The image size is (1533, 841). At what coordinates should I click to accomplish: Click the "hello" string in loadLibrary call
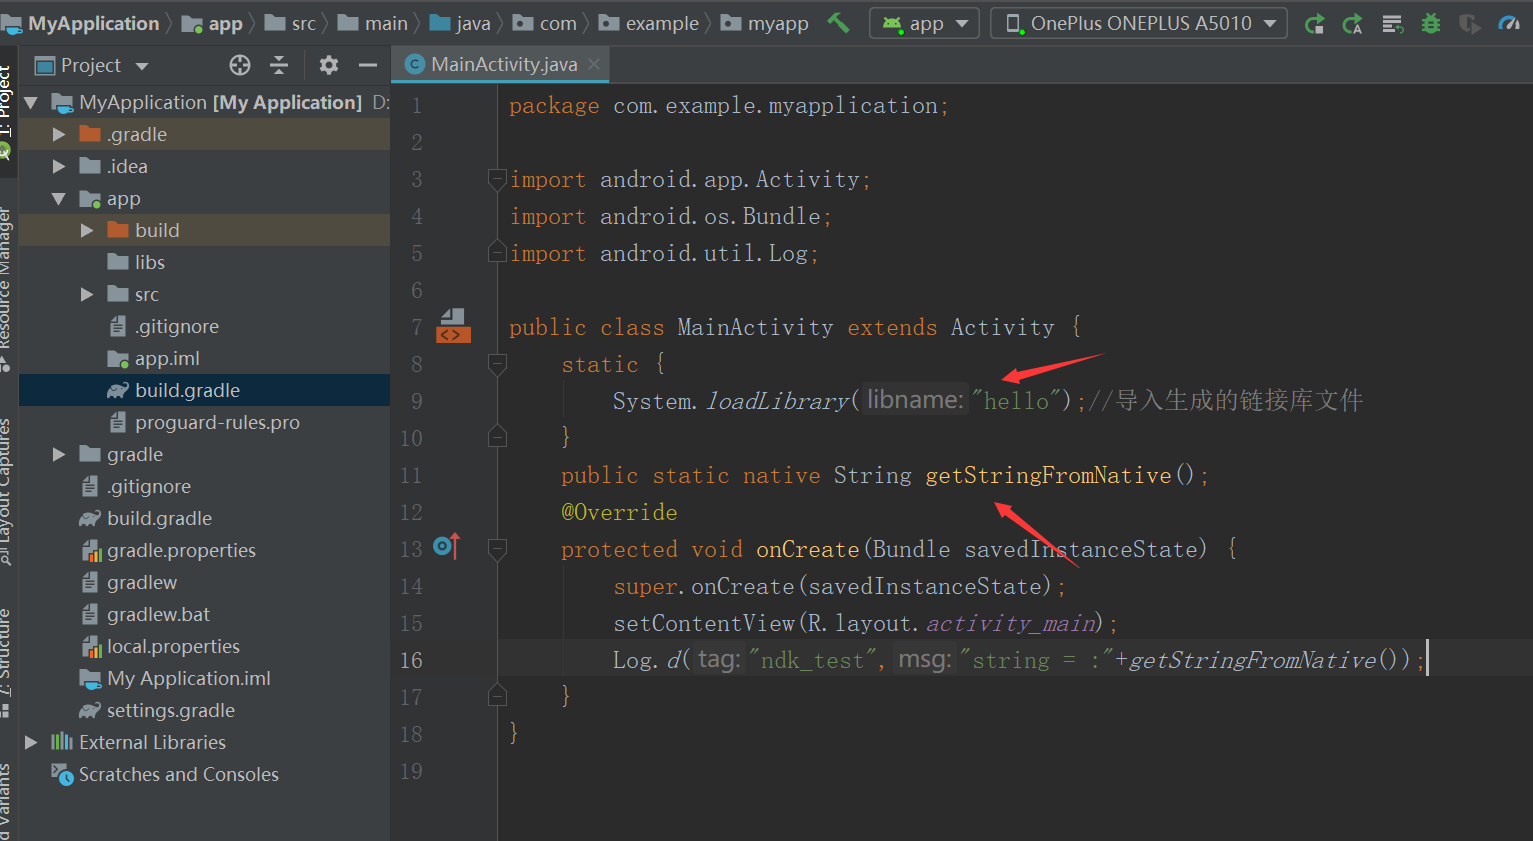pyautogui.click(x=1016, y=401)
